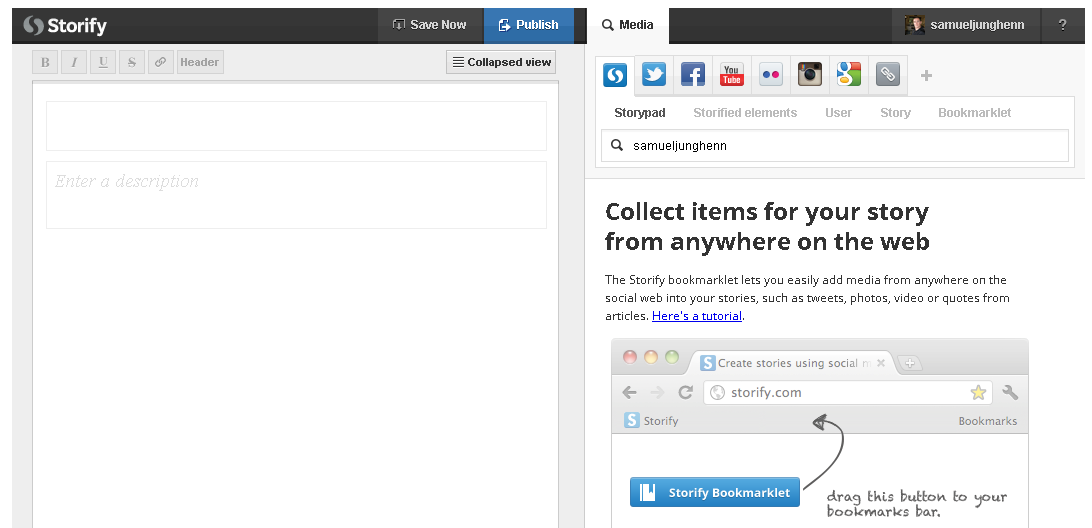Open Here's a tutorial link
Image resolution: width=1092 pixels, height=528 pixels.
pos(696,316)
